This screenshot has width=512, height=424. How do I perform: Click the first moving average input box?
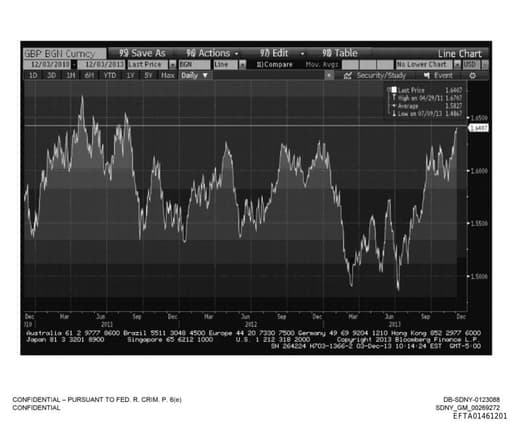(x=350, y=65)
